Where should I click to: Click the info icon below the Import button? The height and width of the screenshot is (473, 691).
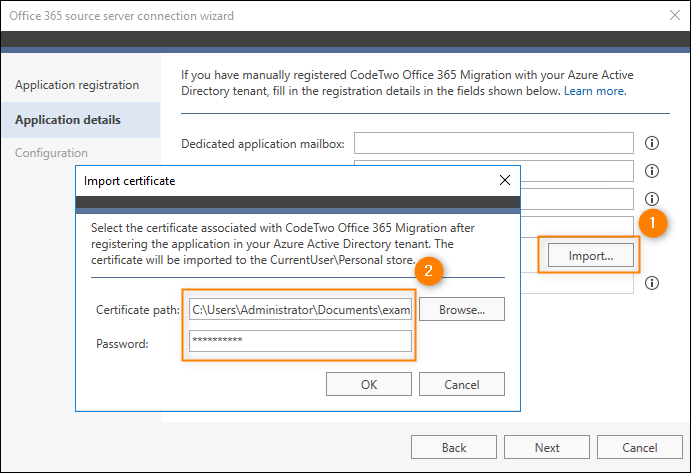pos(652,283)
